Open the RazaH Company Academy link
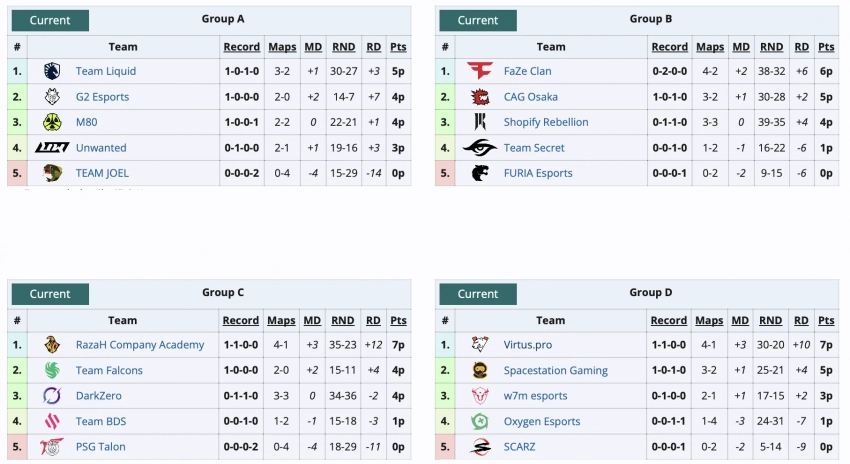Screen dimensions: 850x464 (140, 345)
